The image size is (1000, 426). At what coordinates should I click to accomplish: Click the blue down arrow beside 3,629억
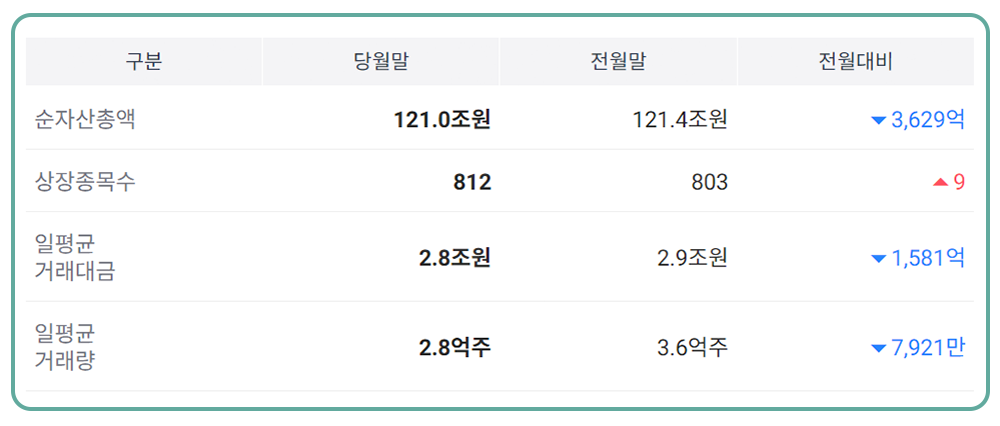878,121
